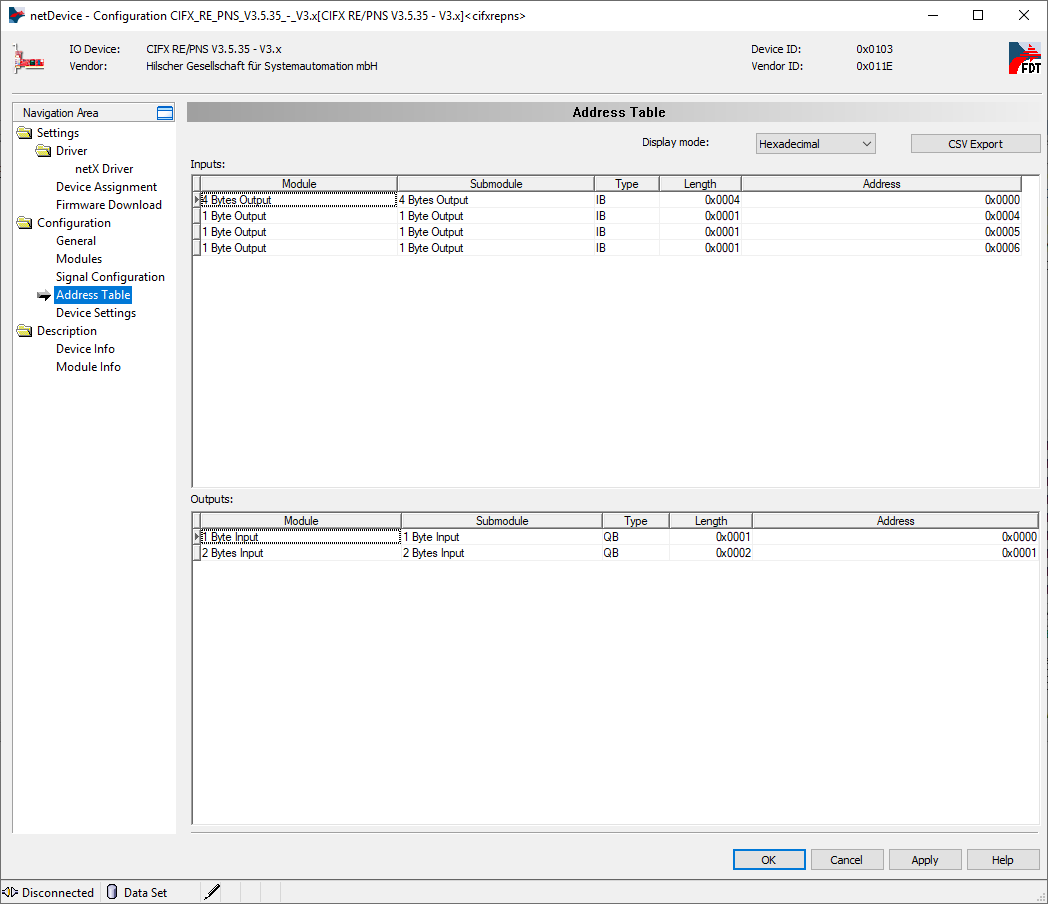
Task: Click the Disconnected status plug icon
Action: click(x=10, y=892)
